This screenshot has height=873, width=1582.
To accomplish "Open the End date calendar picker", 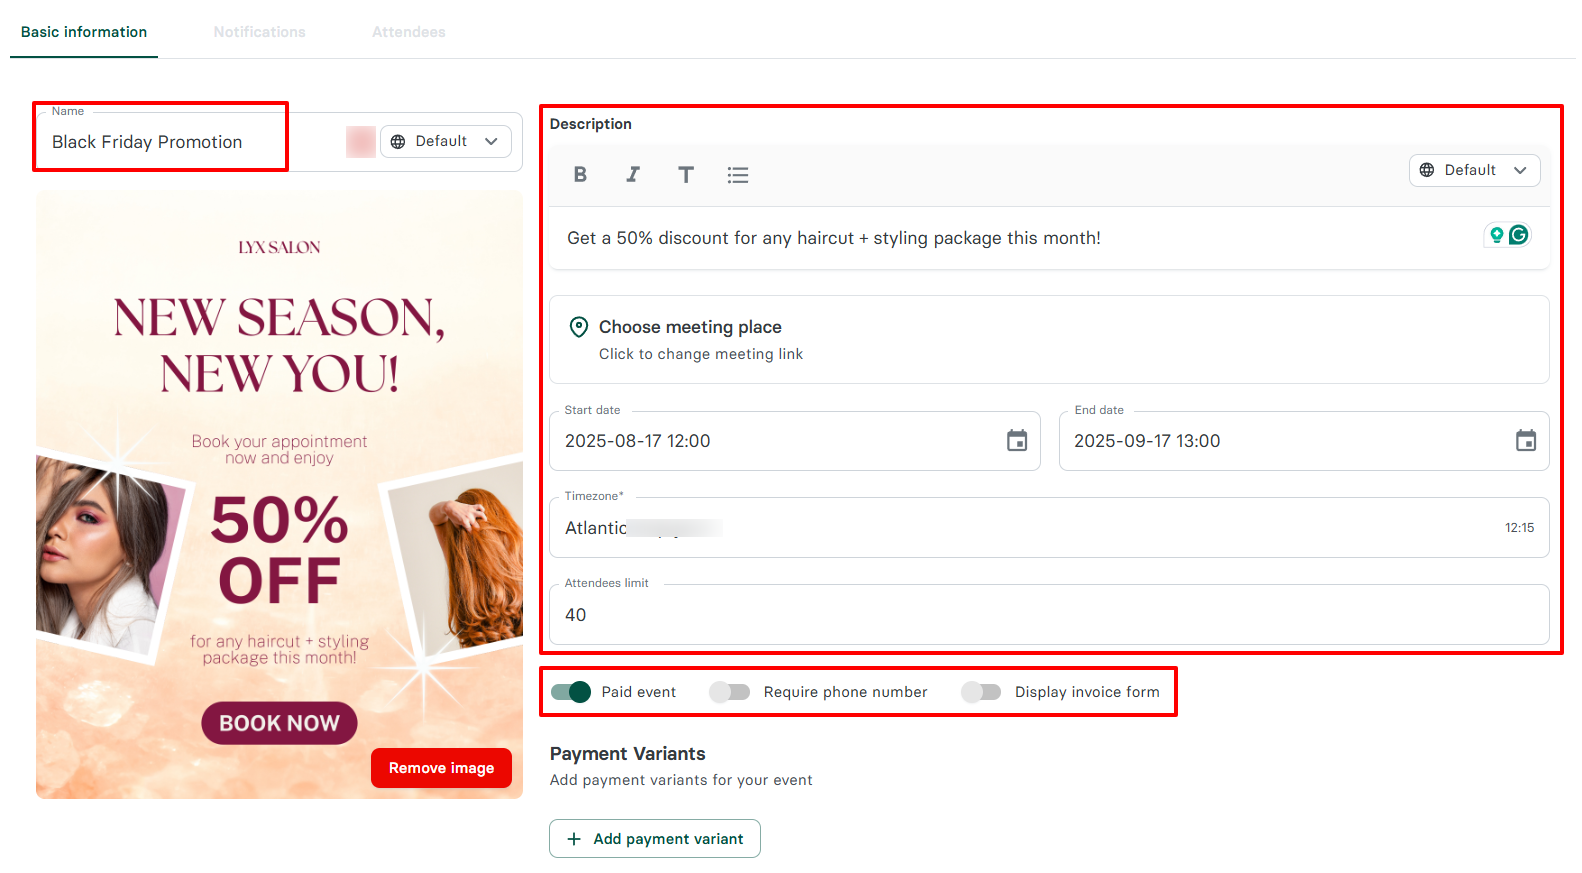I will point(1526,441).
